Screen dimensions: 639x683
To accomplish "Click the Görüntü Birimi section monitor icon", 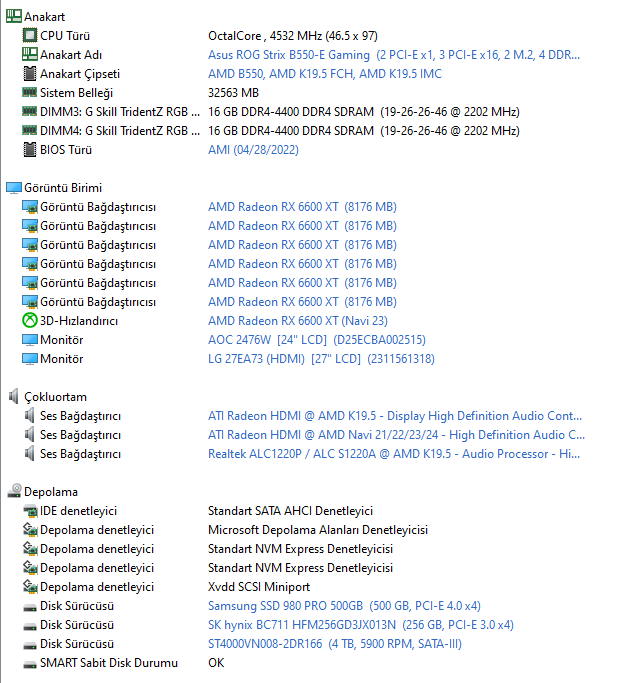I will [14, 188].
